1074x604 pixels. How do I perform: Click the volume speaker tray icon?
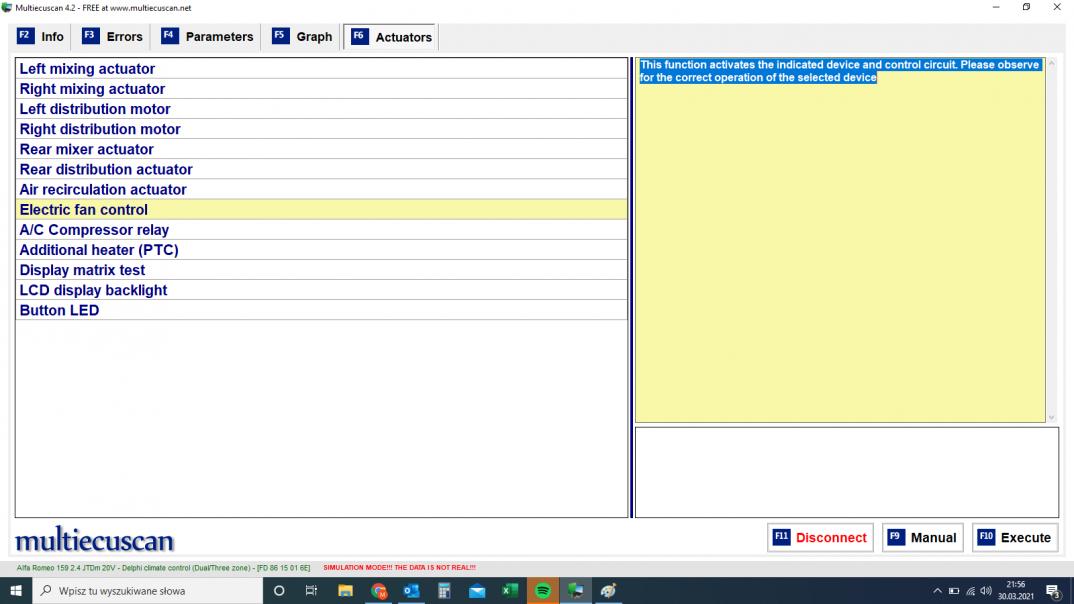pyautogui.click(x=986, y=591)
